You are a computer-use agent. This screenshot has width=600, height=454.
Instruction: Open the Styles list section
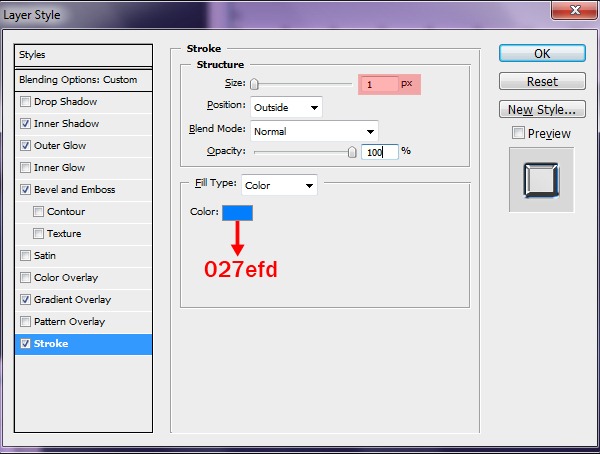pyautogui.click(x=83, y=55)
